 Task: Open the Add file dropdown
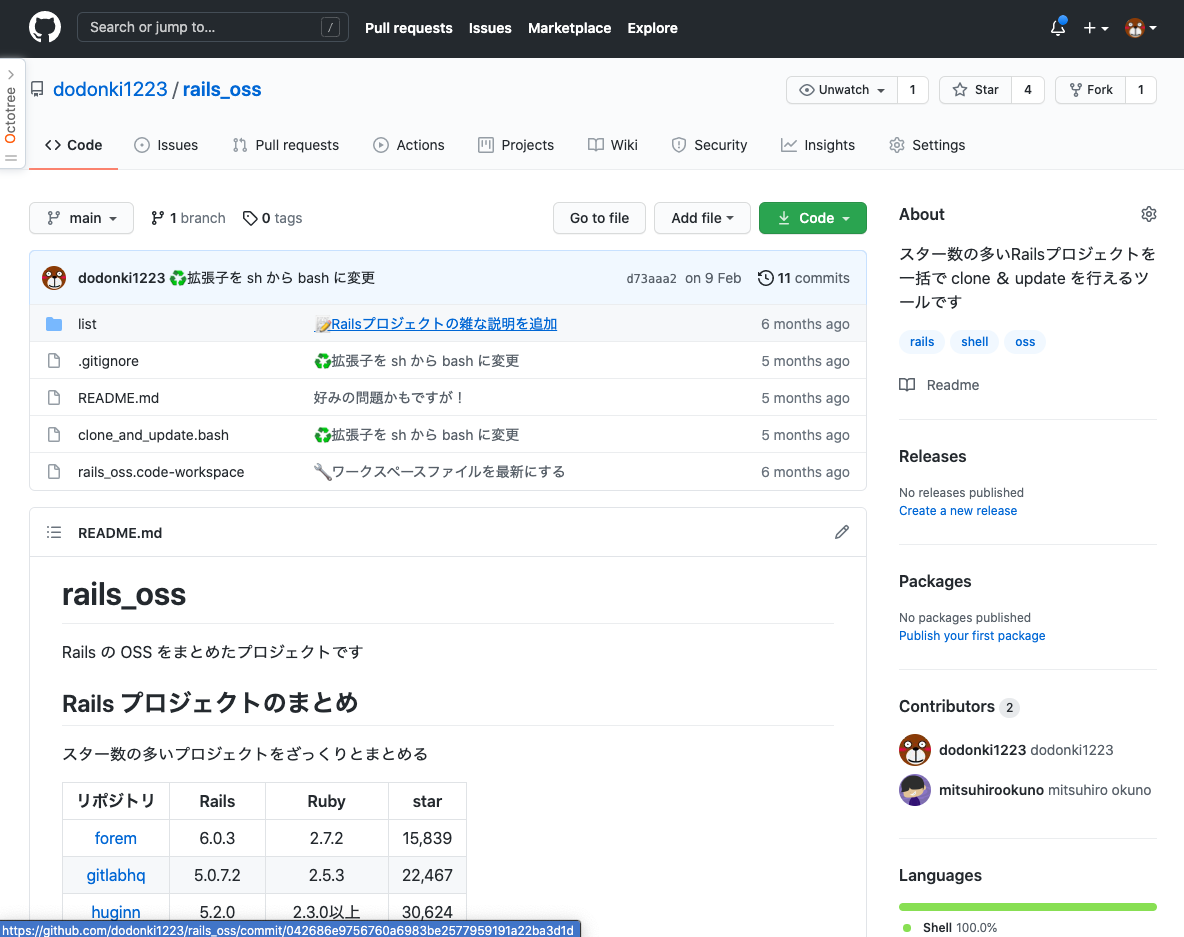pyautogui.click(x=702, y=218)
